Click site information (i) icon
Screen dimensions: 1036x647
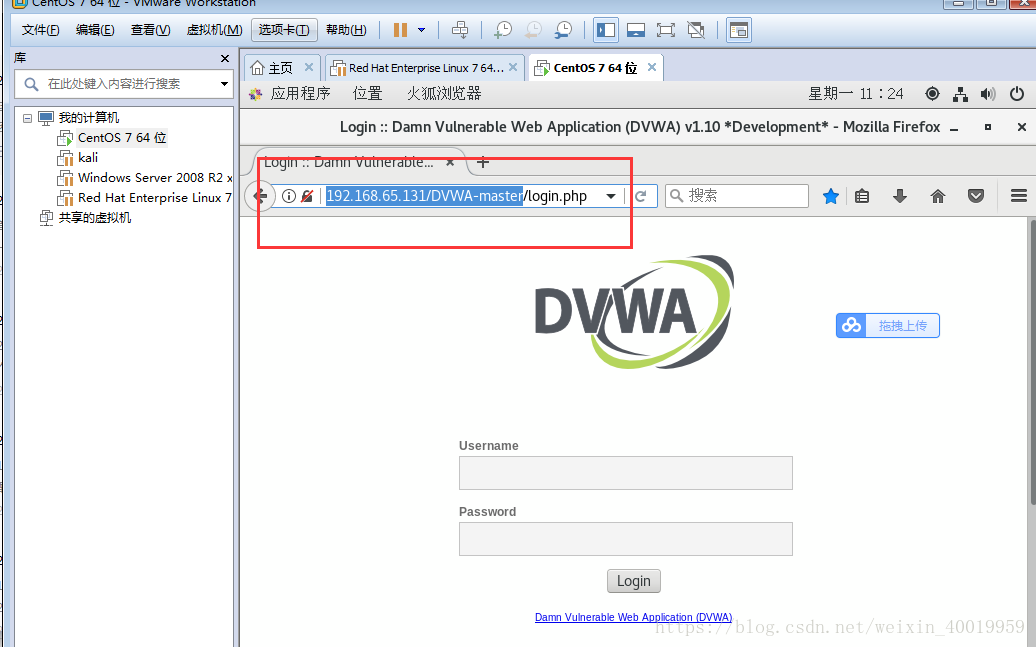(x=289, y=196)
